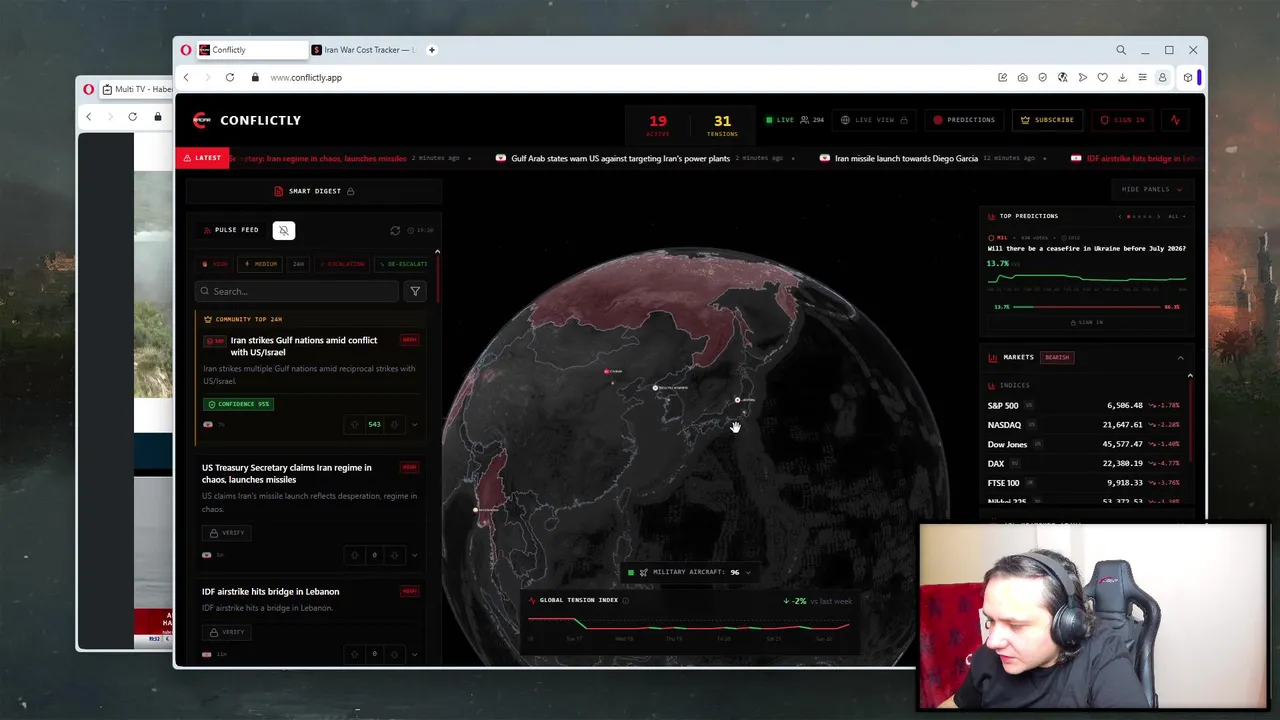Refresh the Pulse Feed with the refresh icon
Image resolution: width=1280 pixels, height=720 pixels.
point(395,230)
